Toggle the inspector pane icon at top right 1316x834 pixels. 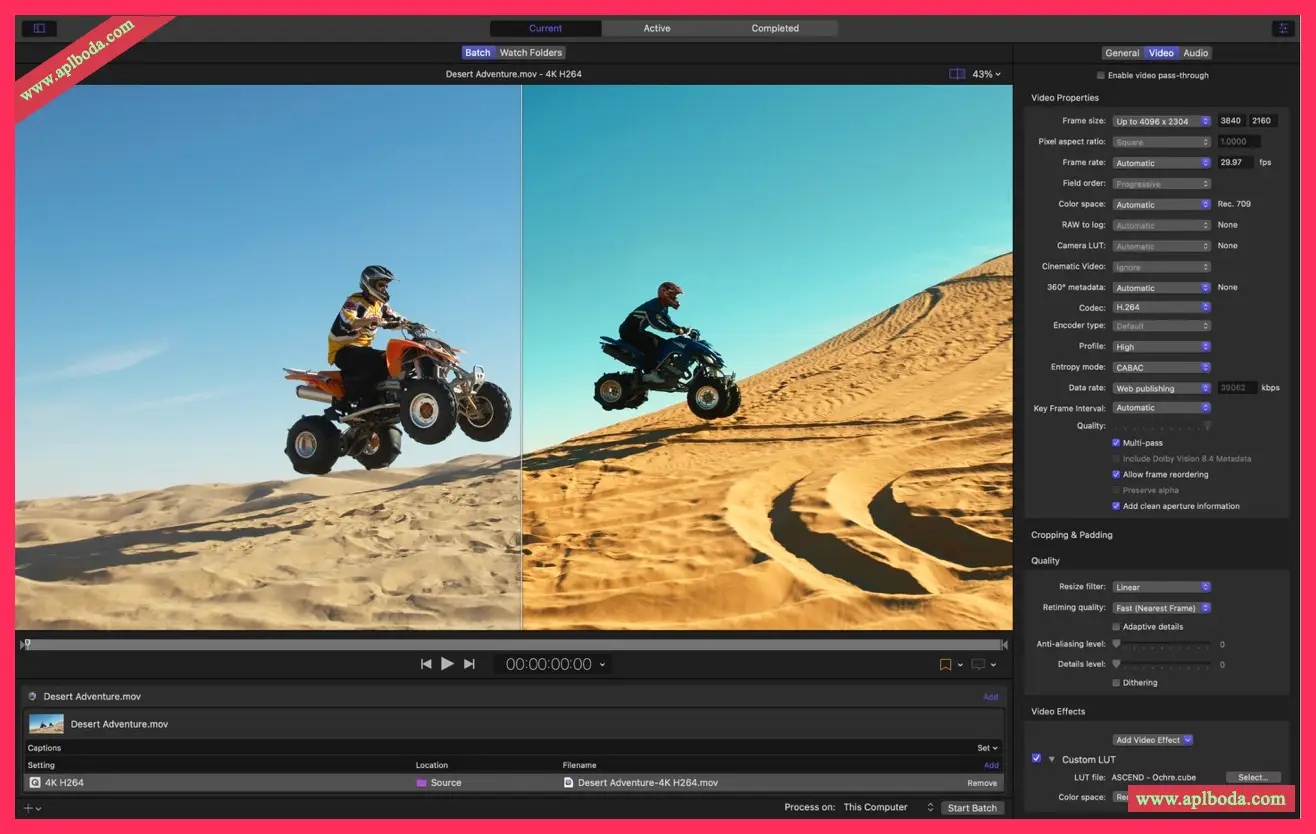[1281, 29]
